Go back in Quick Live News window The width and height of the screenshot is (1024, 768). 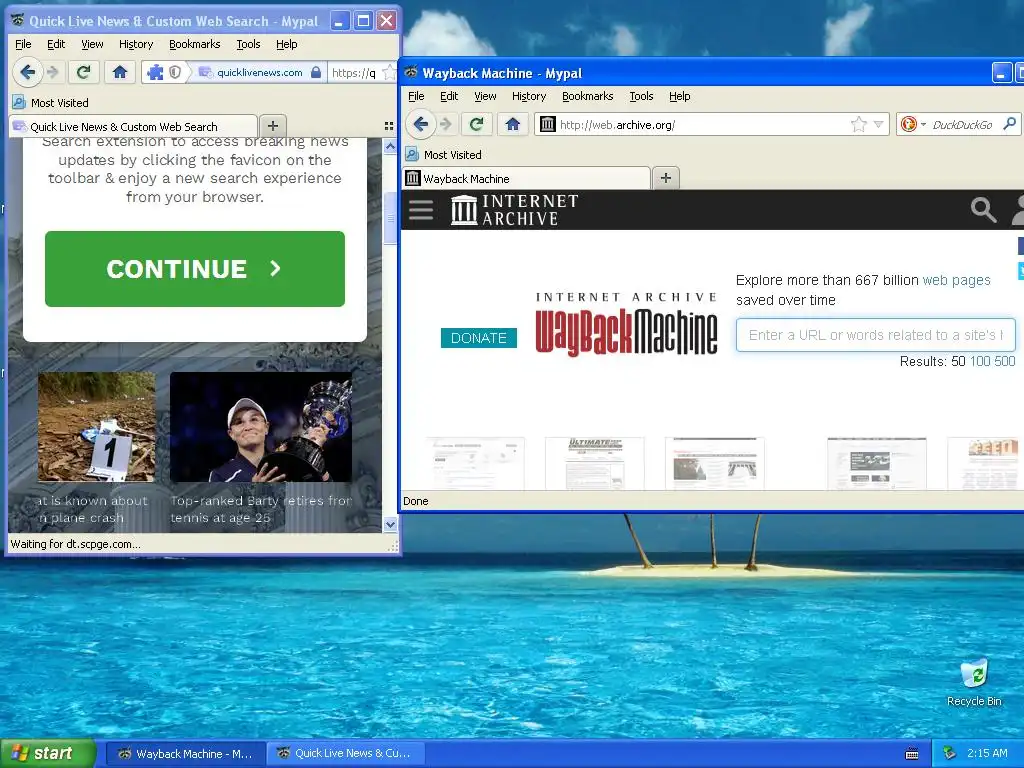point(27,72)
